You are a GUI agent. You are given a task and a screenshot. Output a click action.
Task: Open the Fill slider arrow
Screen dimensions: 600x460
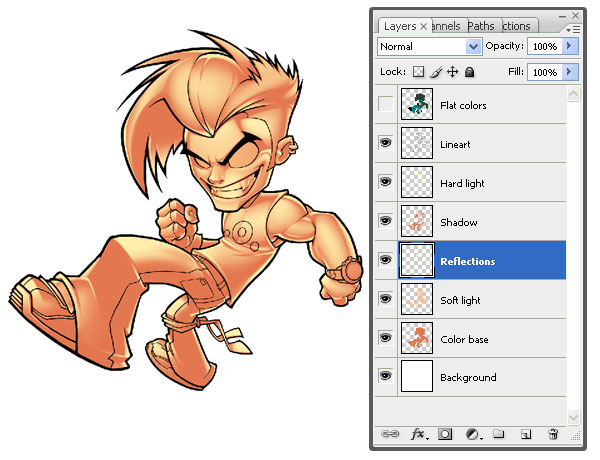(x=569, y=72)
